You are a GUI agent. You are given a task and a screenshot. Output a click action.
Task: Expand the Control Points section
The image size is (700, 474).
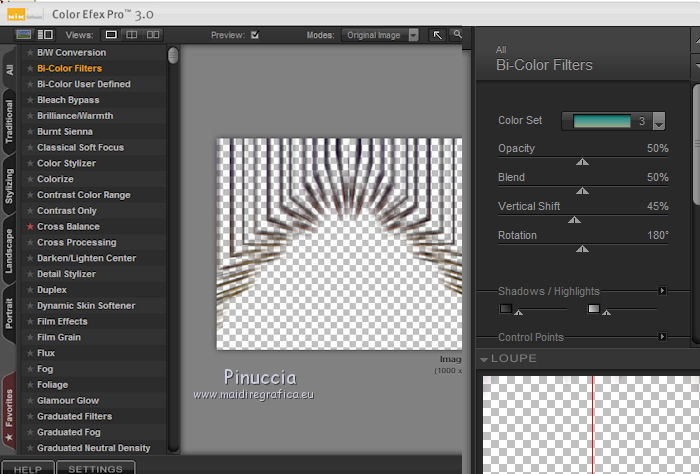pos(661,337)
